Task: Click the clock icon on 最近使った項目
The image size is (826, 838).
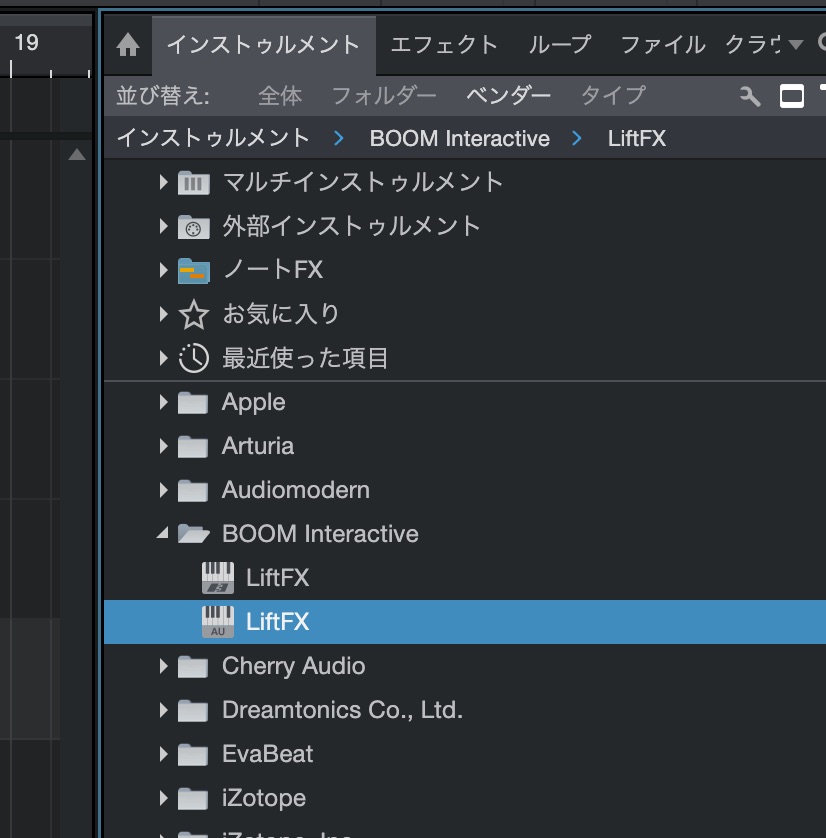Action: tap(192, 358)
